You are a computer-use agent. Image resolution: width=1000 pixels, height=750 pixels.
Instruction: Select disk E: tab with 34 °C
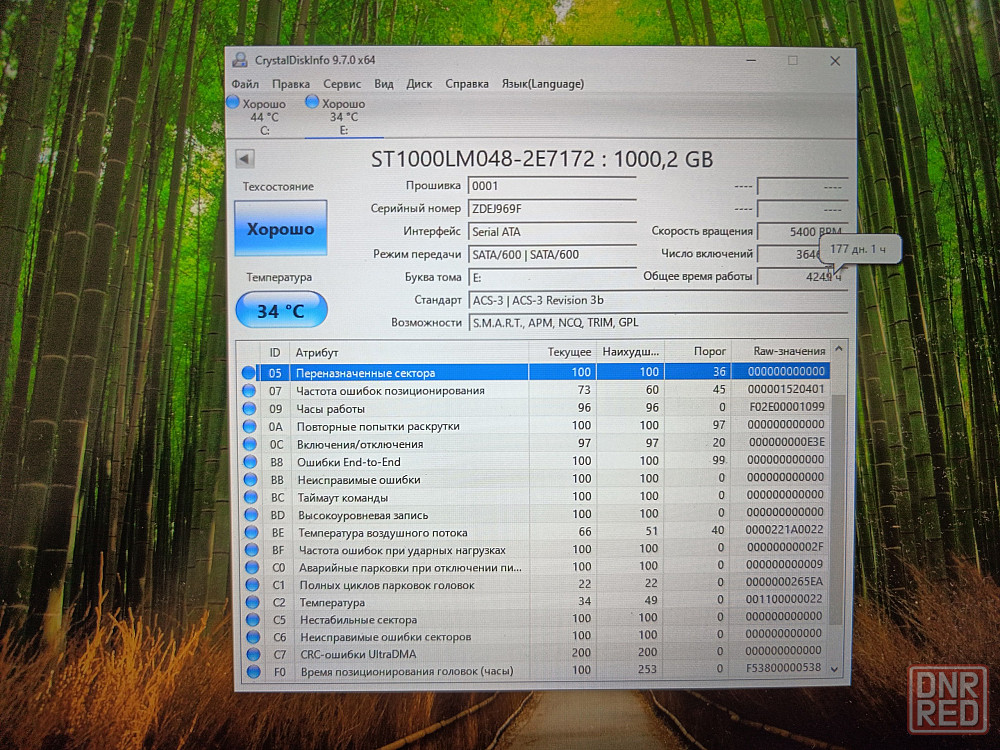coord(344,117)
